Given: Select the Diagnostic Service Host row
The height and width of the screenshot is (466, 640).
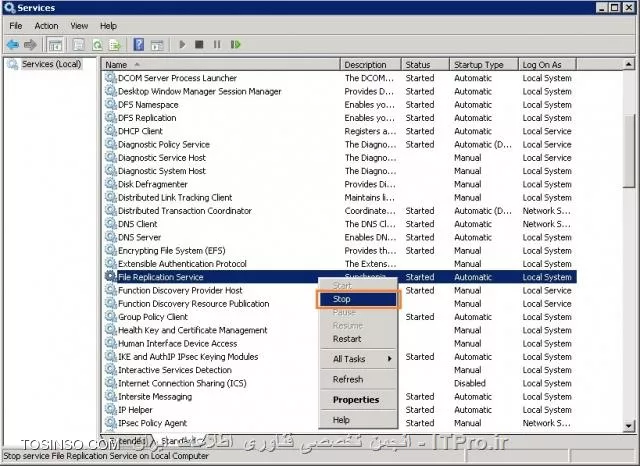Looking at the screenshot, I should coord(339,158).
